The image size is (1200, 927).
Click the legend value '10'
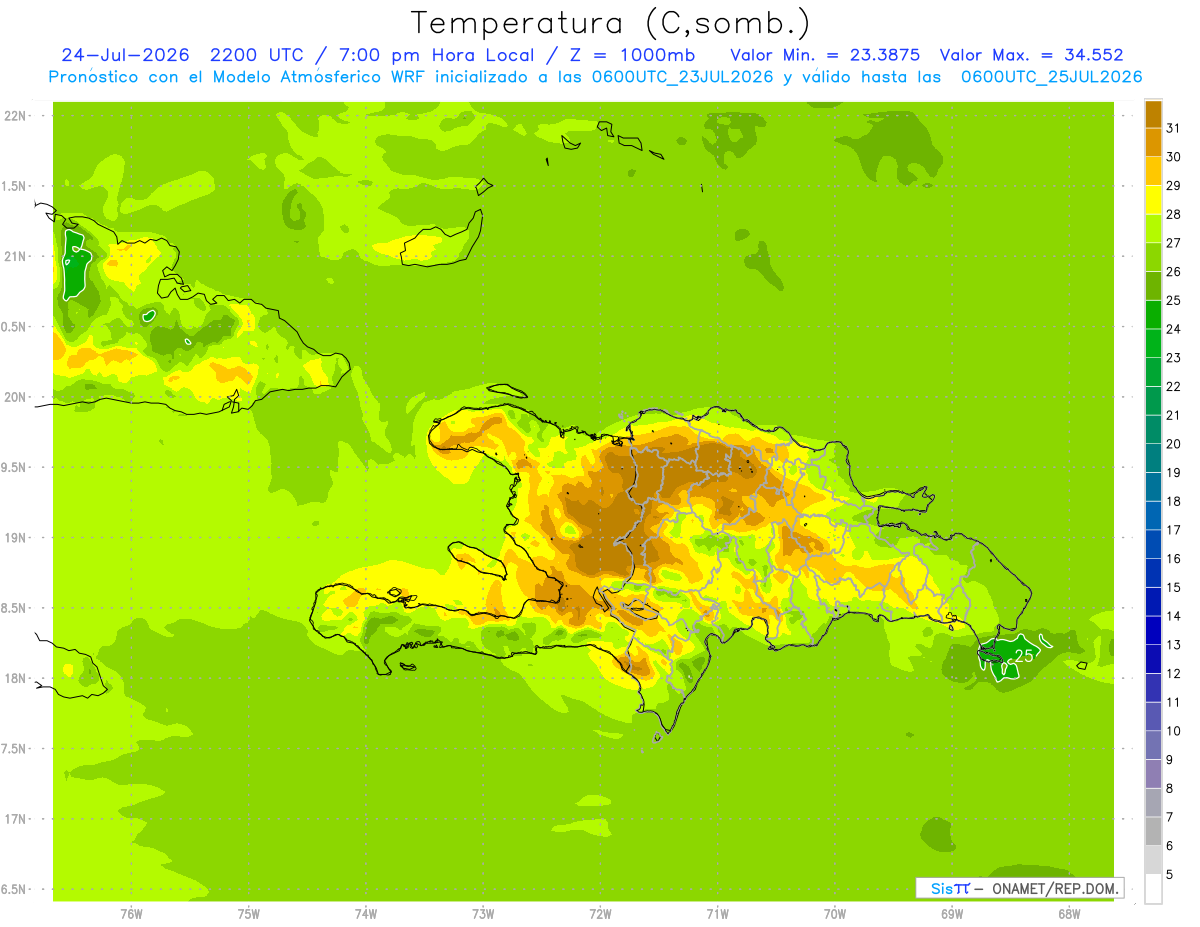click(1174, 731)
